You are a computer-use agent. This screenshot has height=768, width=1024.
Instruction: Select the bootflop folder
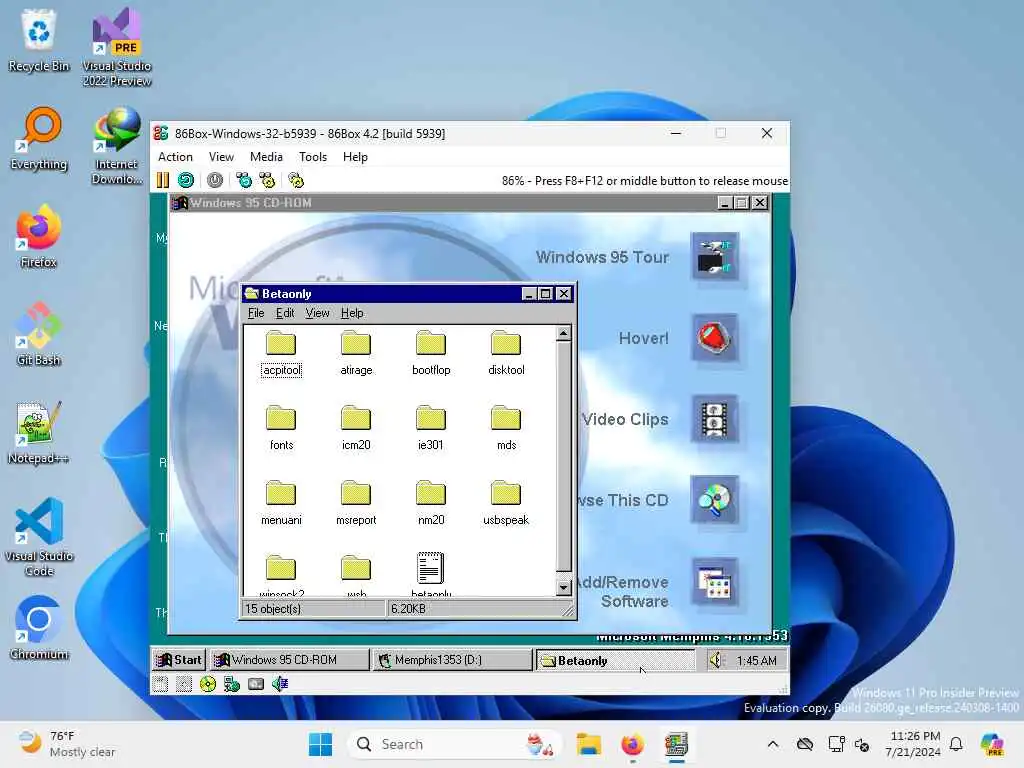pyautogui.click(x=431, y=353)
